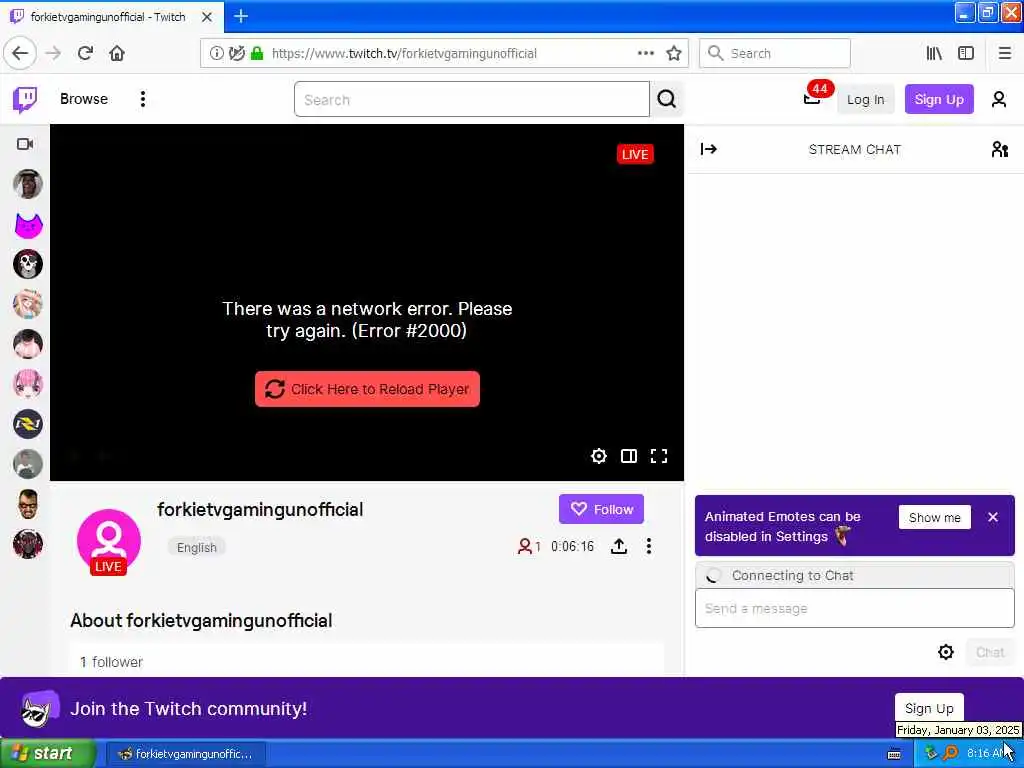Toggle the browser sidebar icon

coord(966,54)
